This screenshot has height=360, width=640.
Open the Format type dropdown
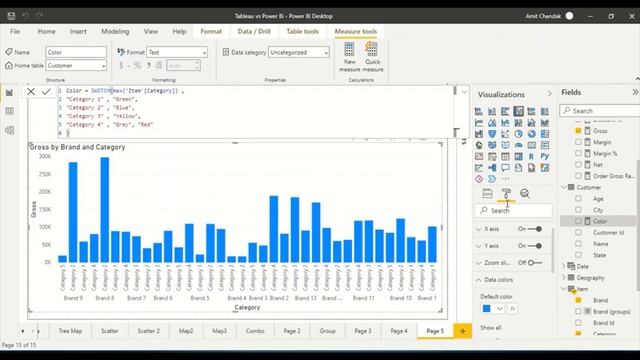click(177, 52)
